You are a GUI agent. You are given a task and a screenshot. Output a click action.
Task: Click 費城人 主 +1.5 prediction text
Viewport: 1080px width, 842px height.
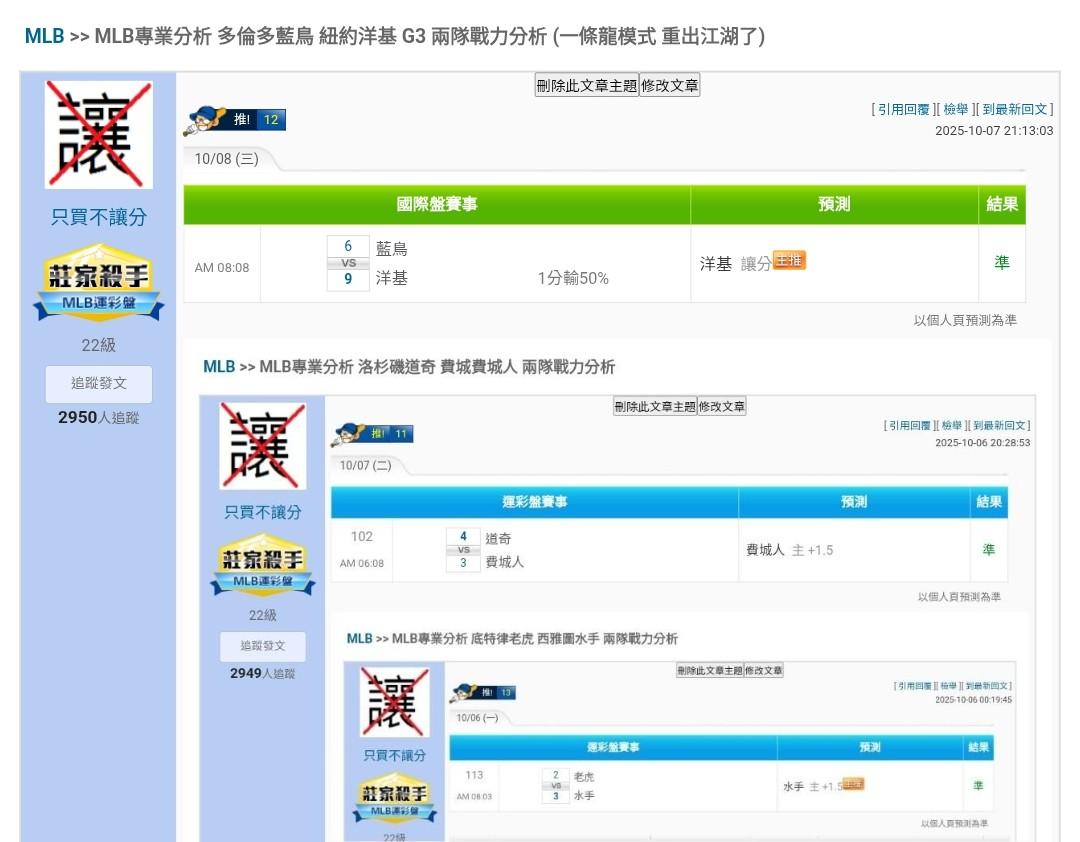click(789, 550)
